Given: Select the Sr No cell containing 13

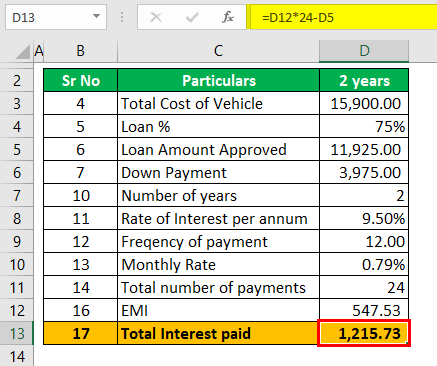Looking at the screenshot, I should pyautogui.click(x=81, y=264).
